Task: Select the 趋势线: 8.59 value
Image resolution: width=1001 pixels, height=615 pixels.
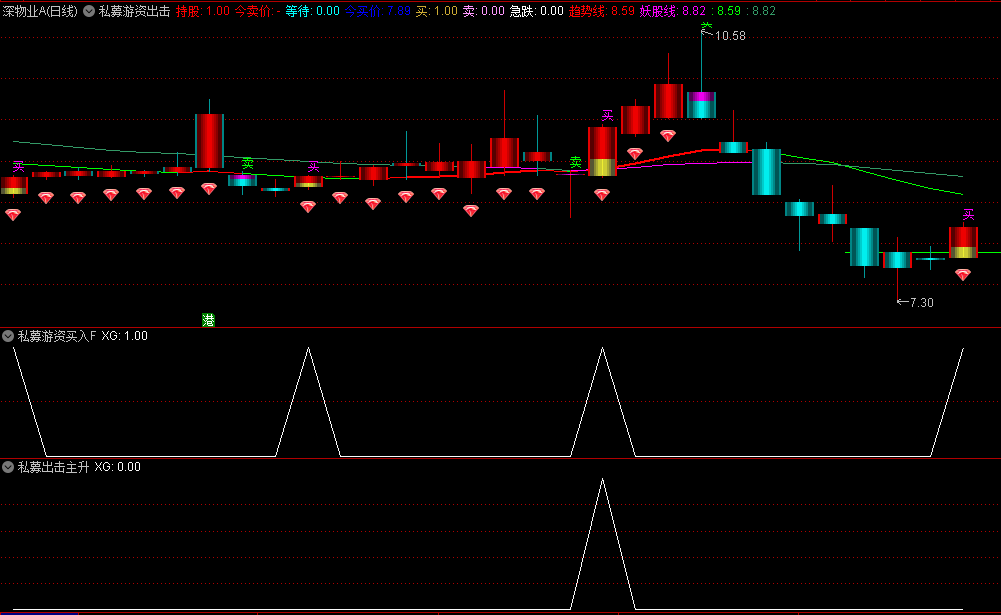Action: tap(602, 11)
